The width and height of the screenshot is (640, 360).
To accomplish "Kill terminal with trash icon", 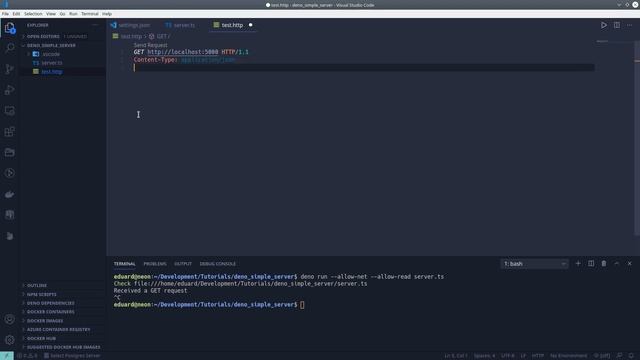I will coord(604,264).
